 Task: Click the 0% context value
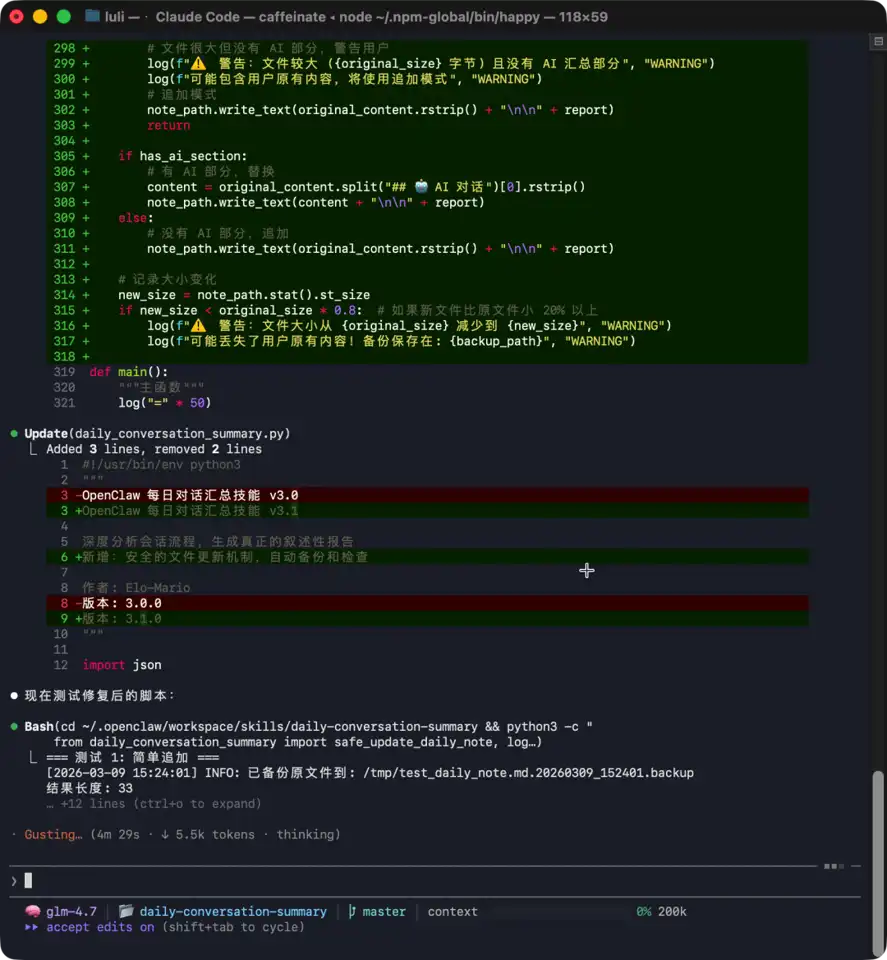click(643, 911)
